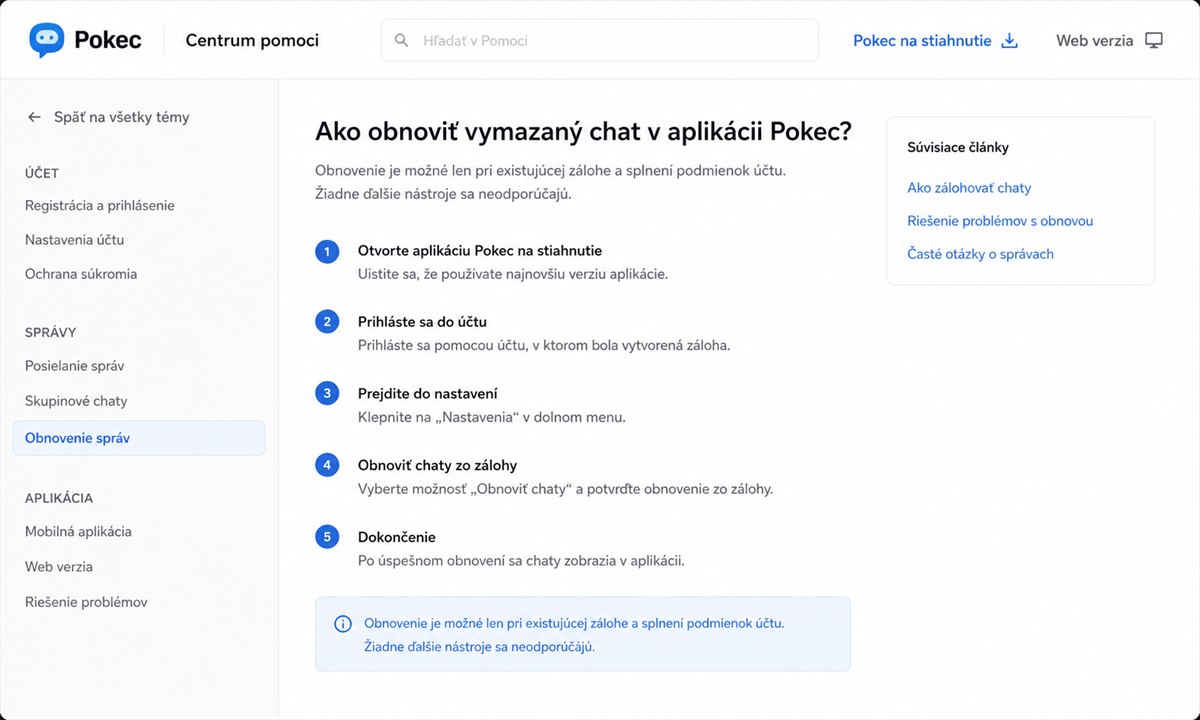This screenshot has width=1200, height=720.
Task: Open related article Riešenie problémov s obnovou
Action: point(1000,221)
